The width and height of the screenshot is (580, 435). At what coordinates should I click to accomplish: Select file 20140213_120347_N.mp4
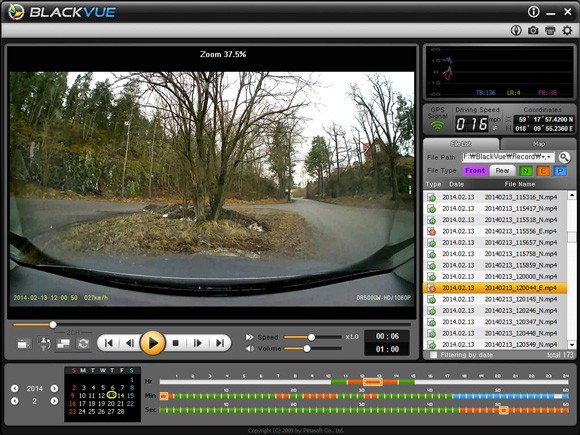pos(495,322)
